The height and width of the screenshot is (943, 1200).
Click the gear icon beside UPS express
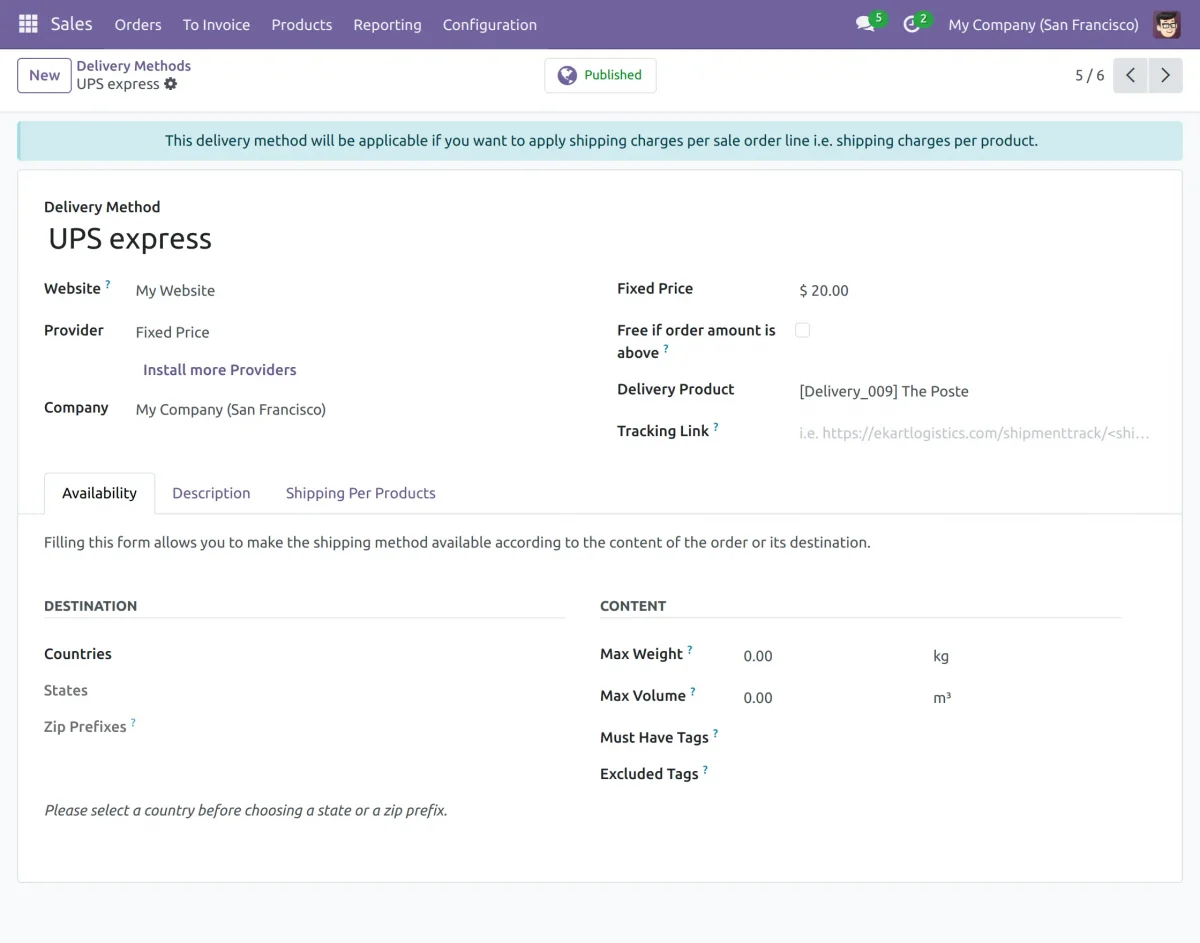pyautogui.click(x=171, y=84)
